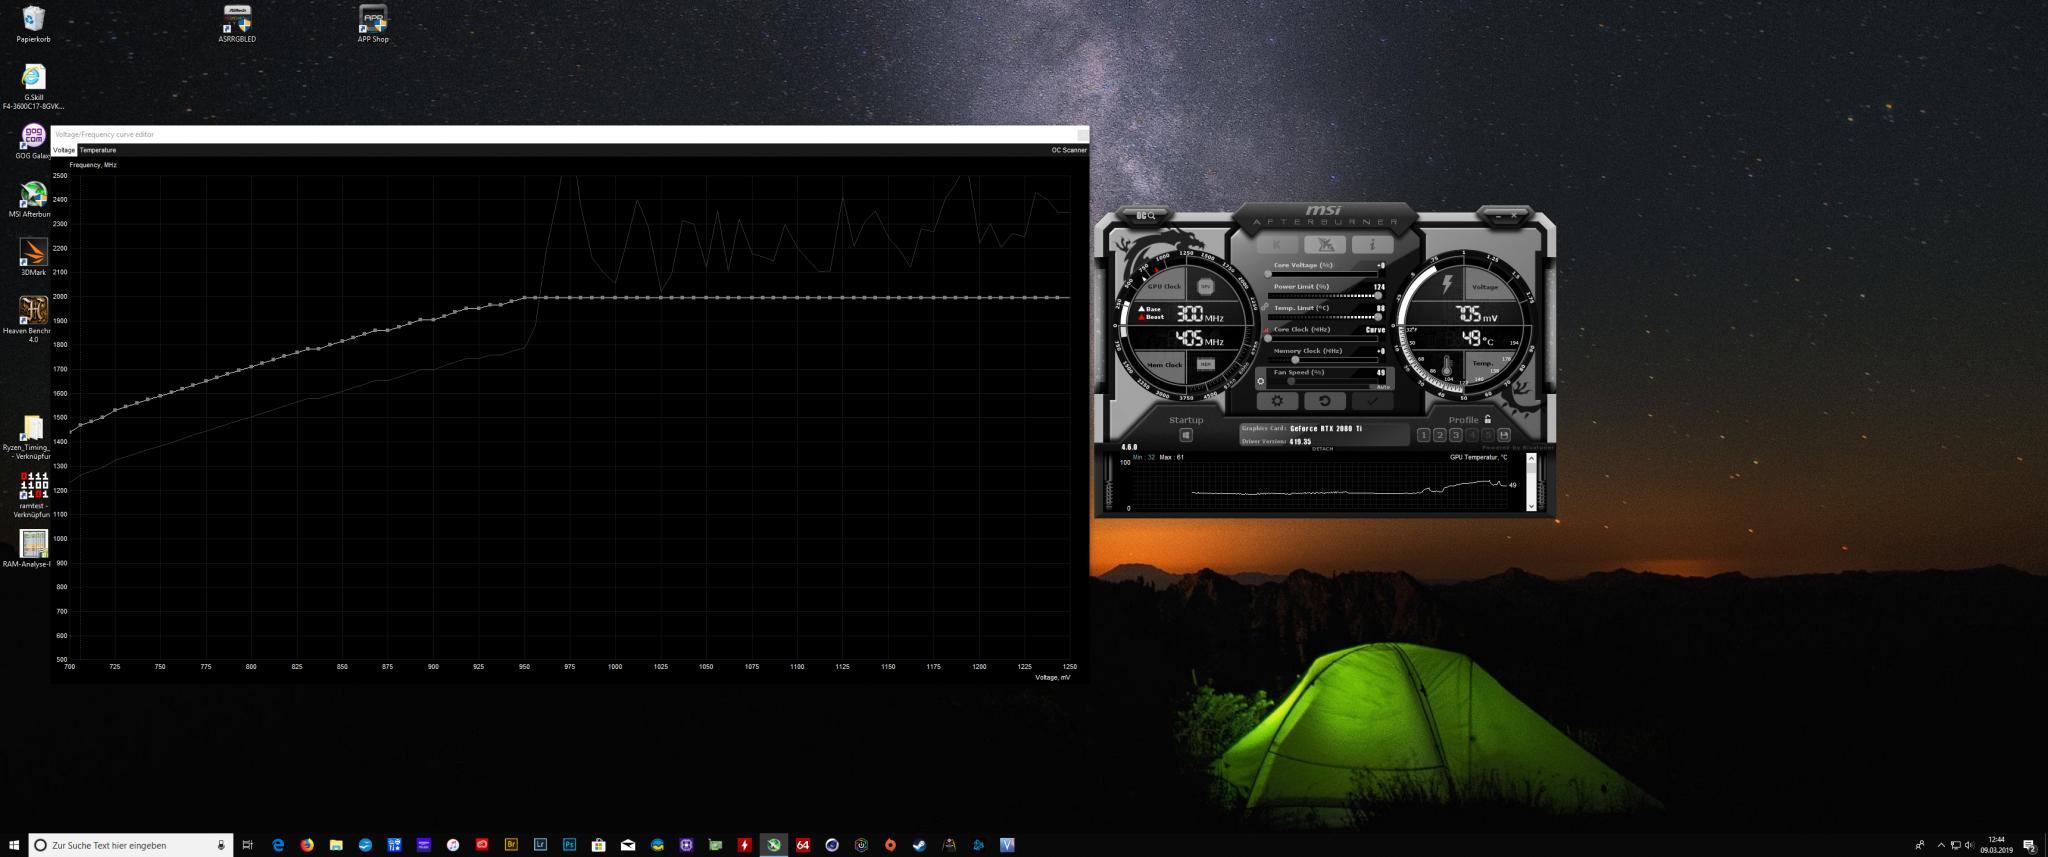Image resolution: width=2048 pixels, height=857 pixels.
Task: Open the RAM-Analyse desktop file
Action: pos(33,549)
